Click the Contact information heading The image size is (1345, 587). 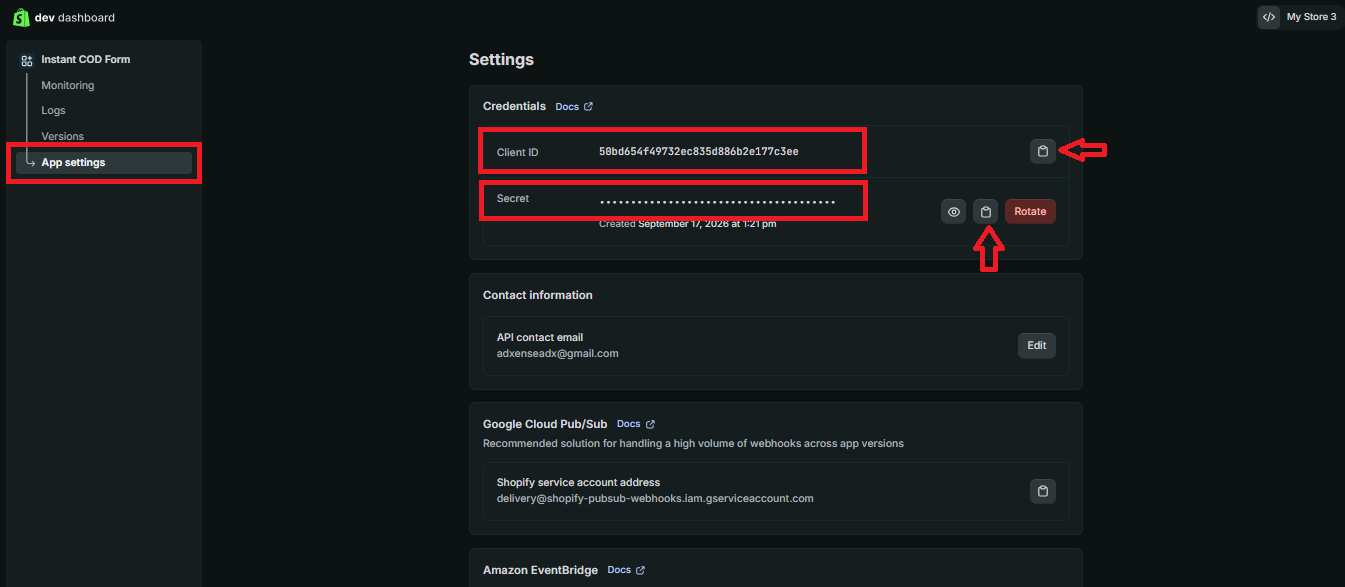[x=538, y=295]
